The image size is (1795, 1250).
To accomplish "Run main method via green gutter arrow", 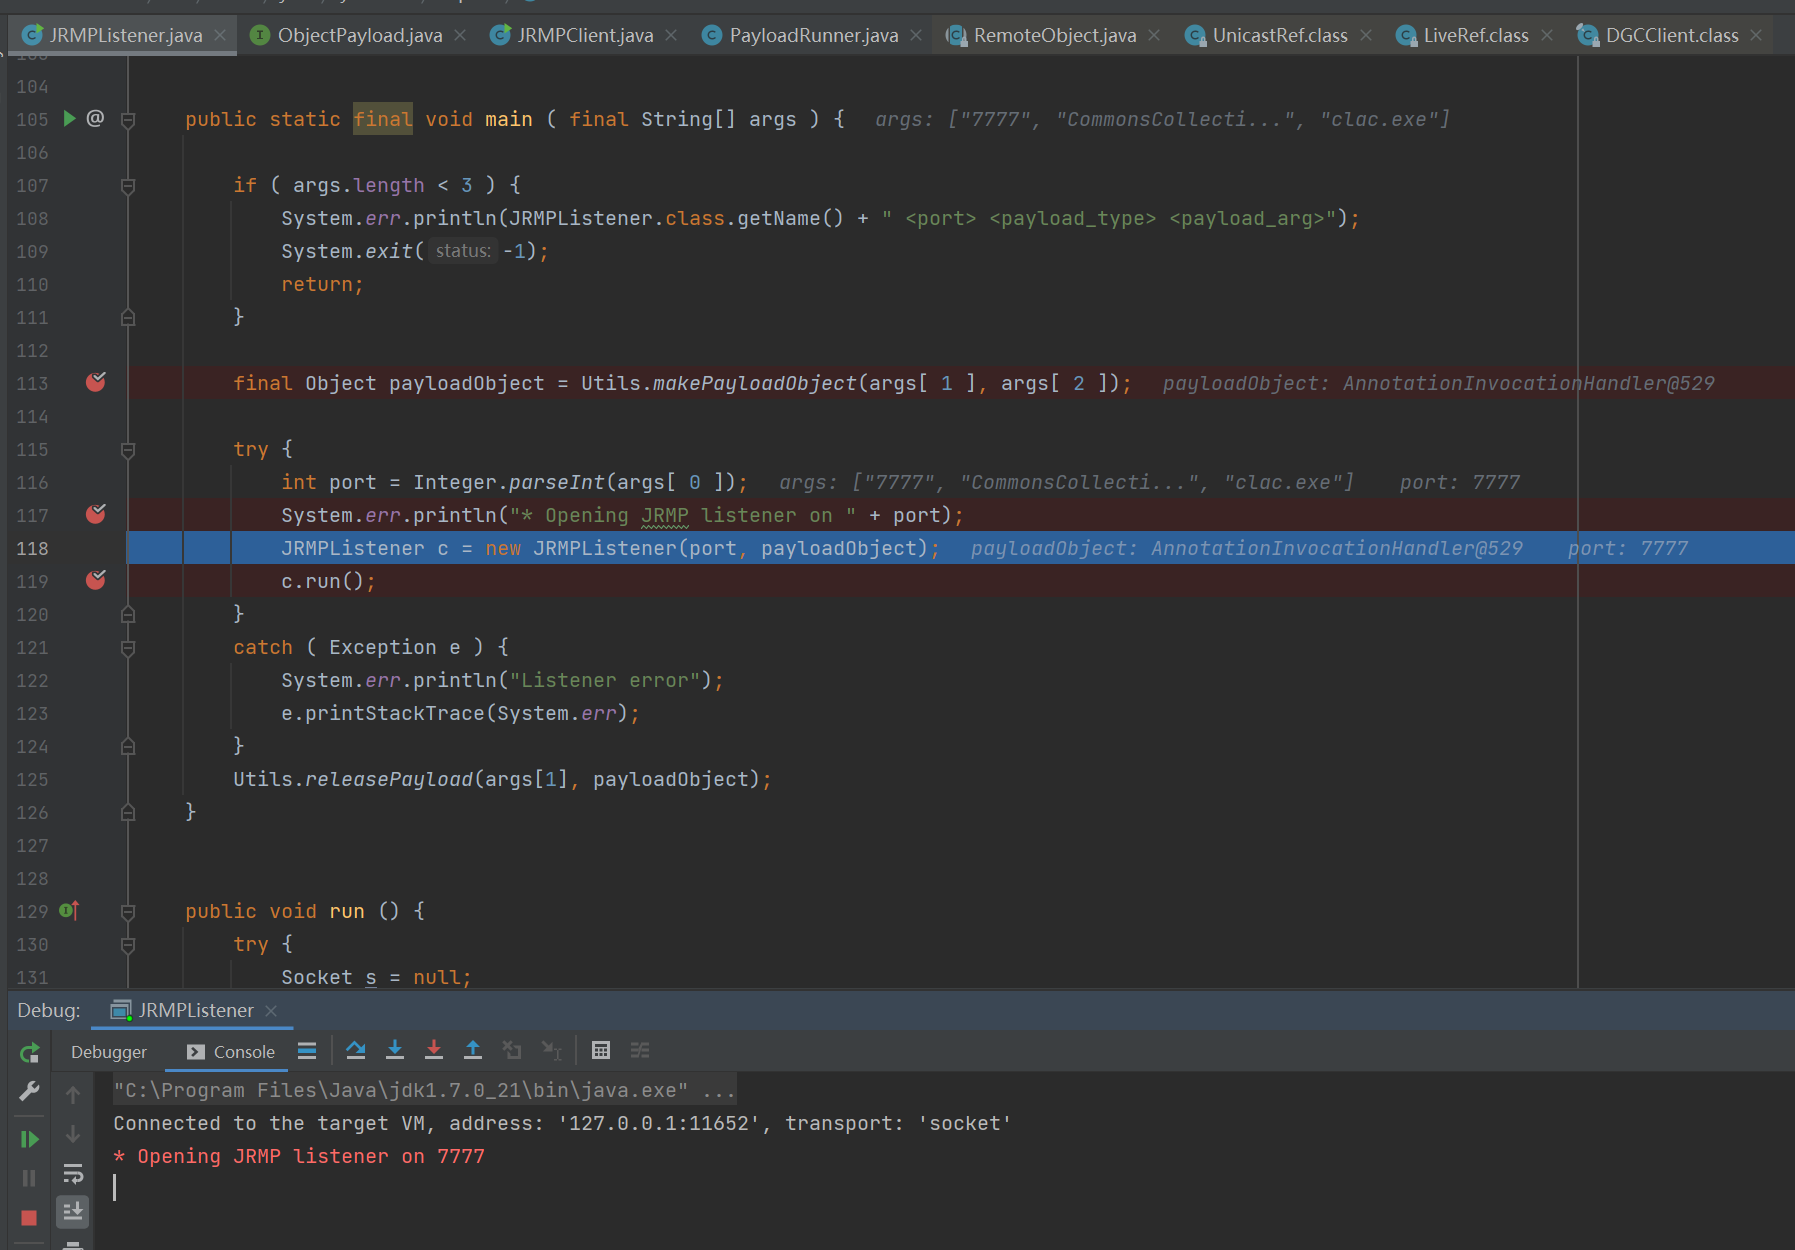I will 69,118.
